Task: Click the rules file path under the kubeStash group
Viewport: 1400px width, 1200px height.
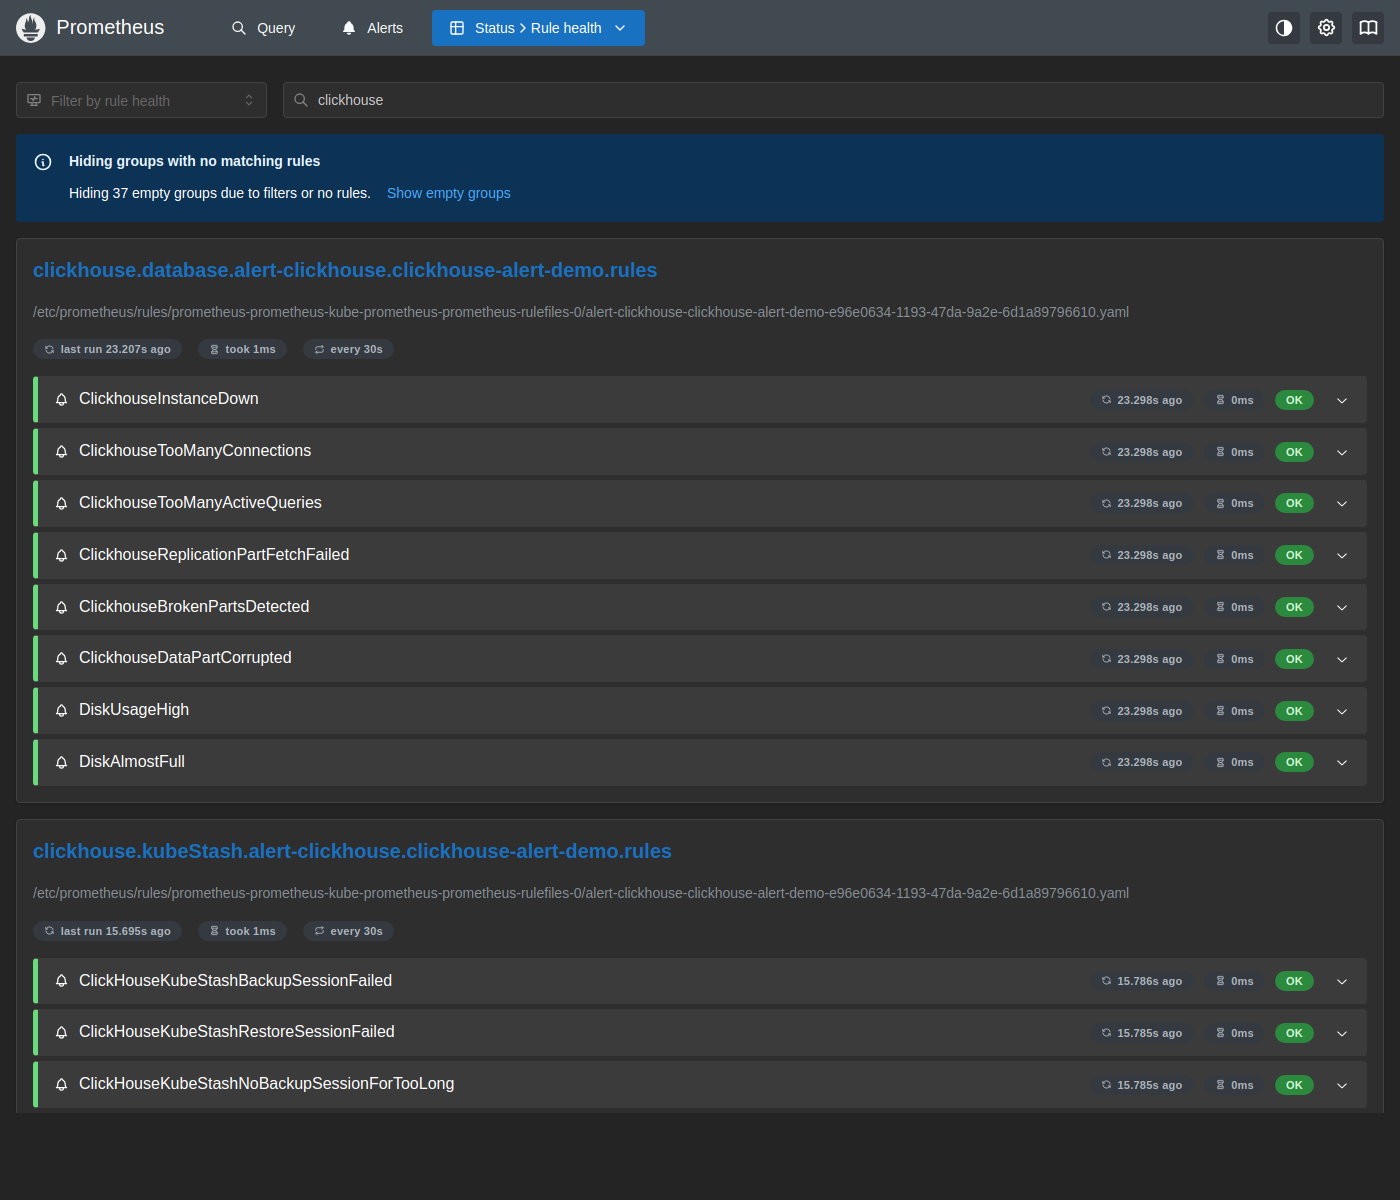Action: (581, 893)
